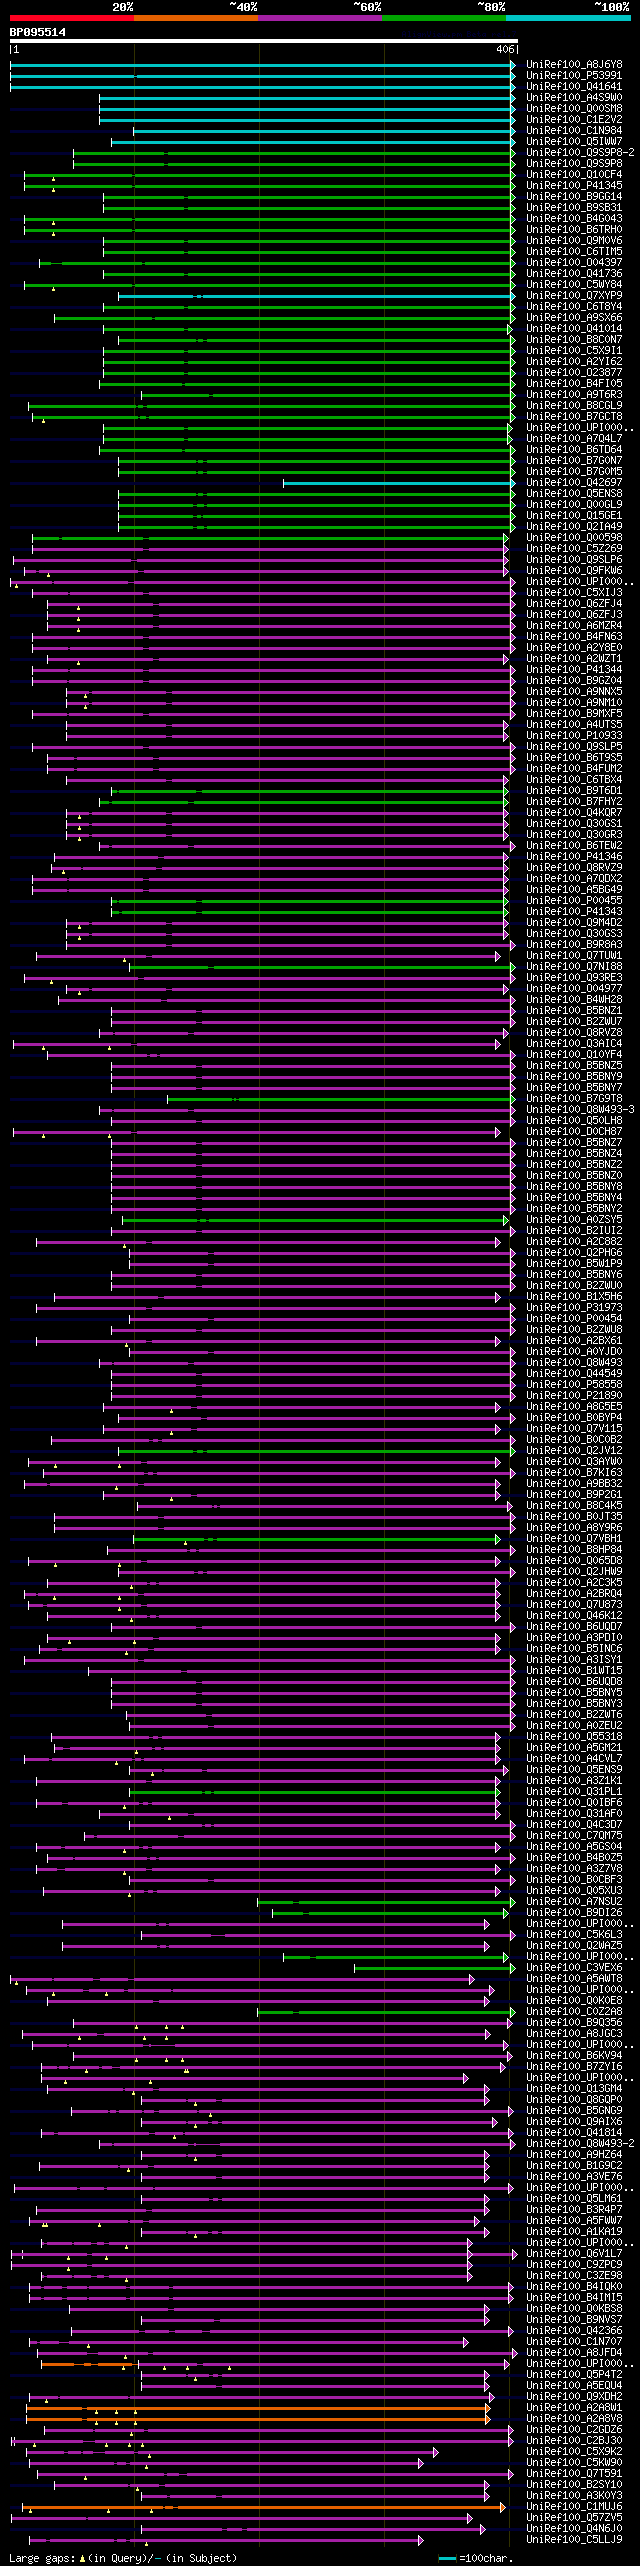Click label UniRef100_A8JFD4

[x=574, y=2353]
